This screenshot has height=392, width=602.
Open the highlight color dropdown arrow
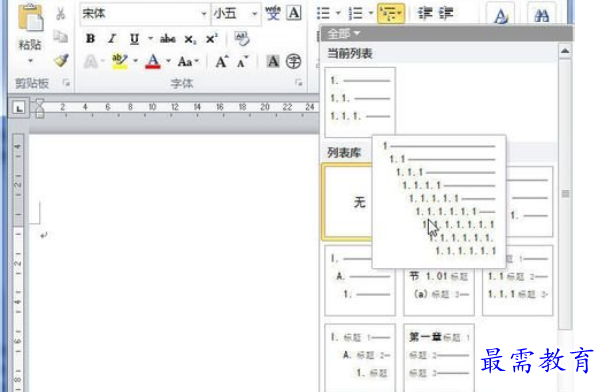(136, 61)
